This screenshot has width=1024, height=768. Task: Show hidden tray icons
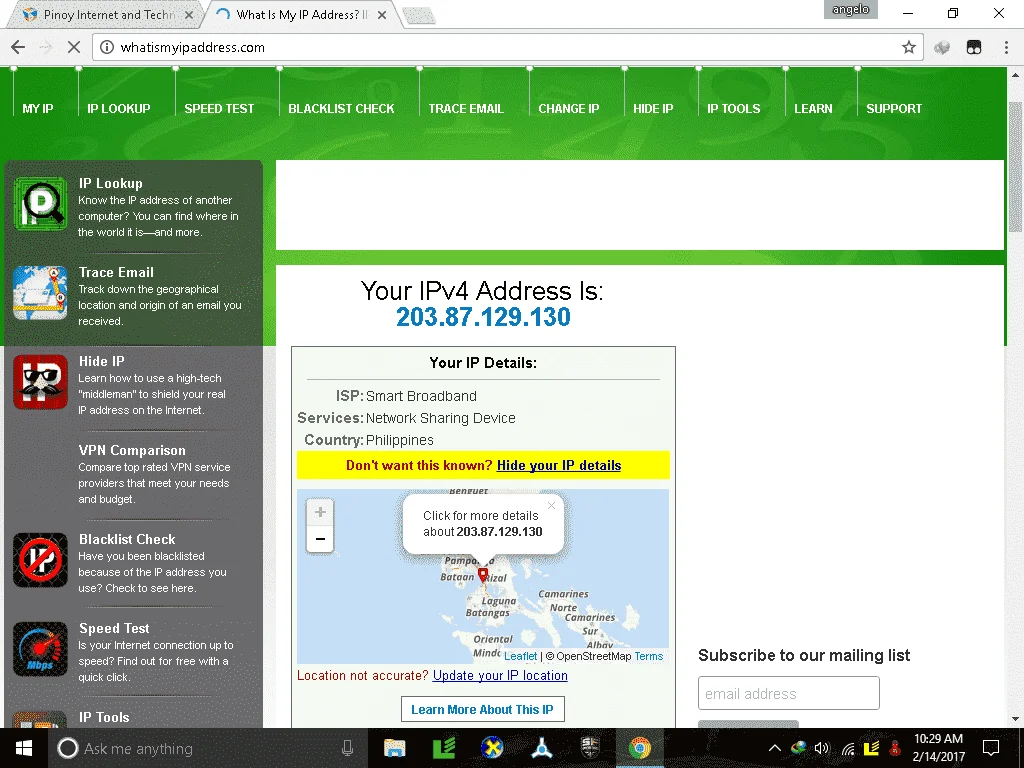(774, 748)
